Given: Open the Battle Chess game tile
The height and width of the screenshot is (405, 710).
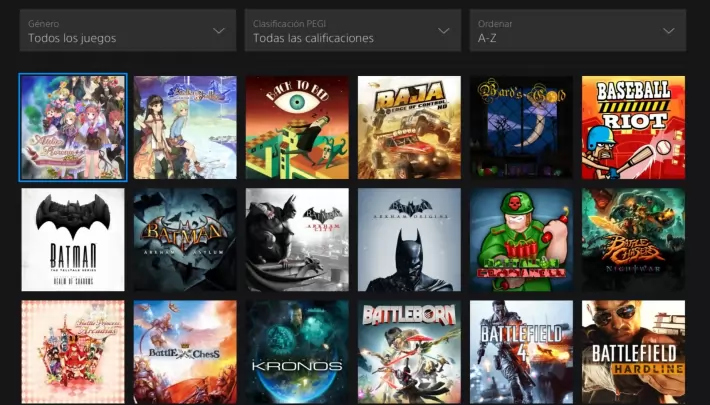Looking at the screenshot, I should 185,352.
